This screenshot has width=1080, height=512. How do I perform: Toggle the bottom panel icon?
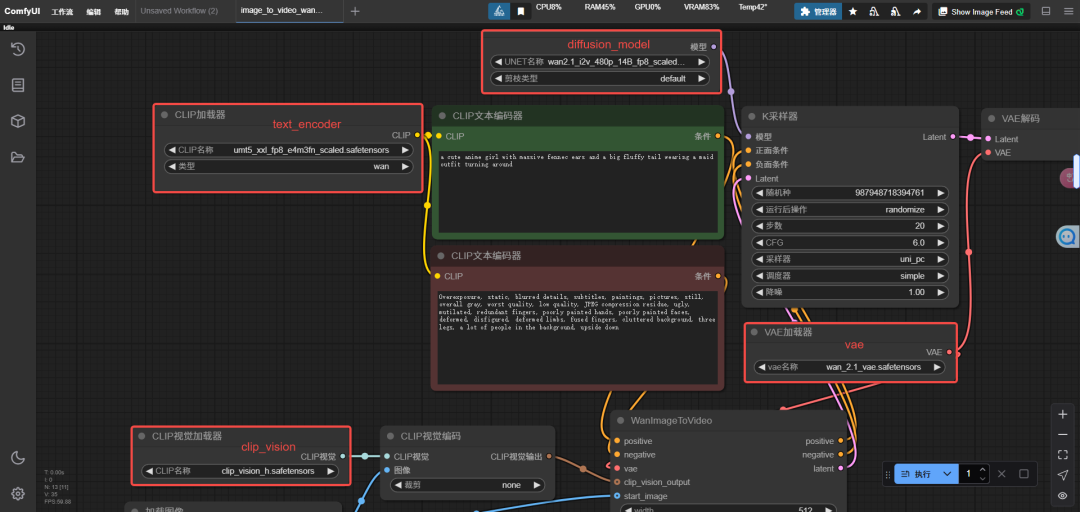[x=1046, y=11]
